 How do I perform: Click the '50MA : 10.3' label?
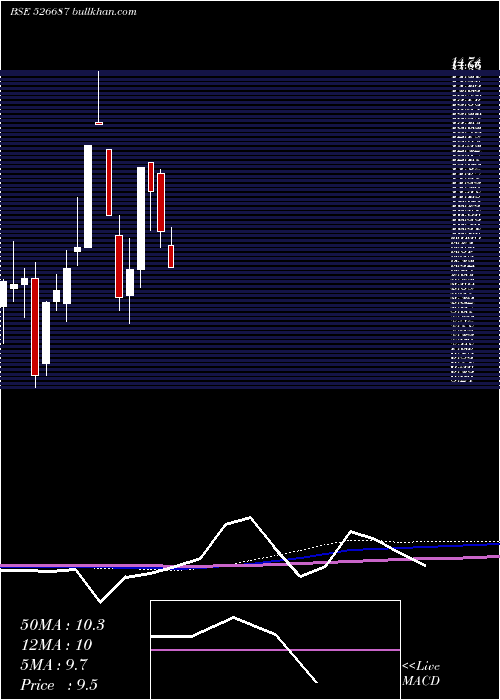pyautogui.click(x=62, y=625)
